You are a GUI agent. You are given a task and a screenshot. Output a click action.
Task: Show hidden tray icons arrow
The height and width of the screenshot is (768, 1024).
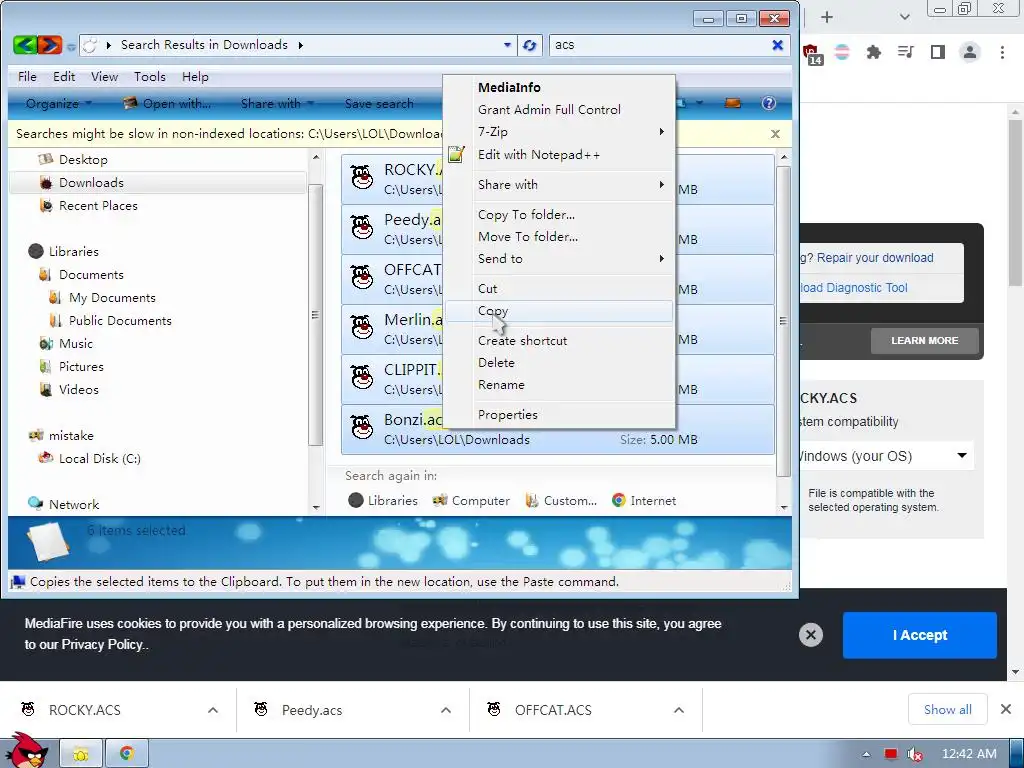[x=866, y=754]
